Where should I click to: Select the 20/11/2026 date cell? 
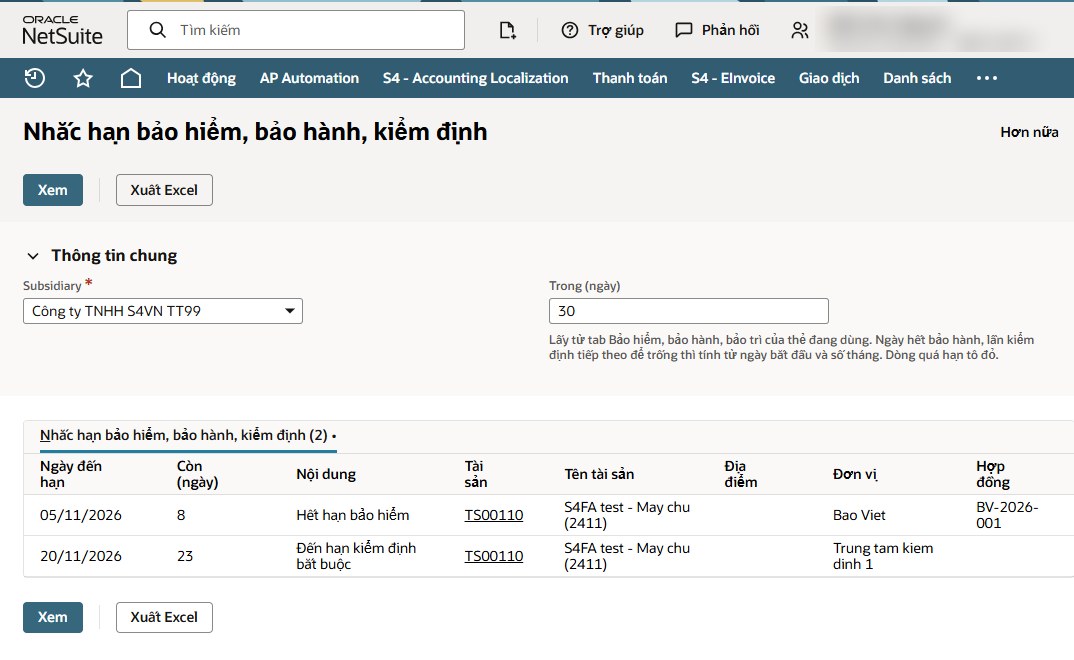click(x=81, y=556)
